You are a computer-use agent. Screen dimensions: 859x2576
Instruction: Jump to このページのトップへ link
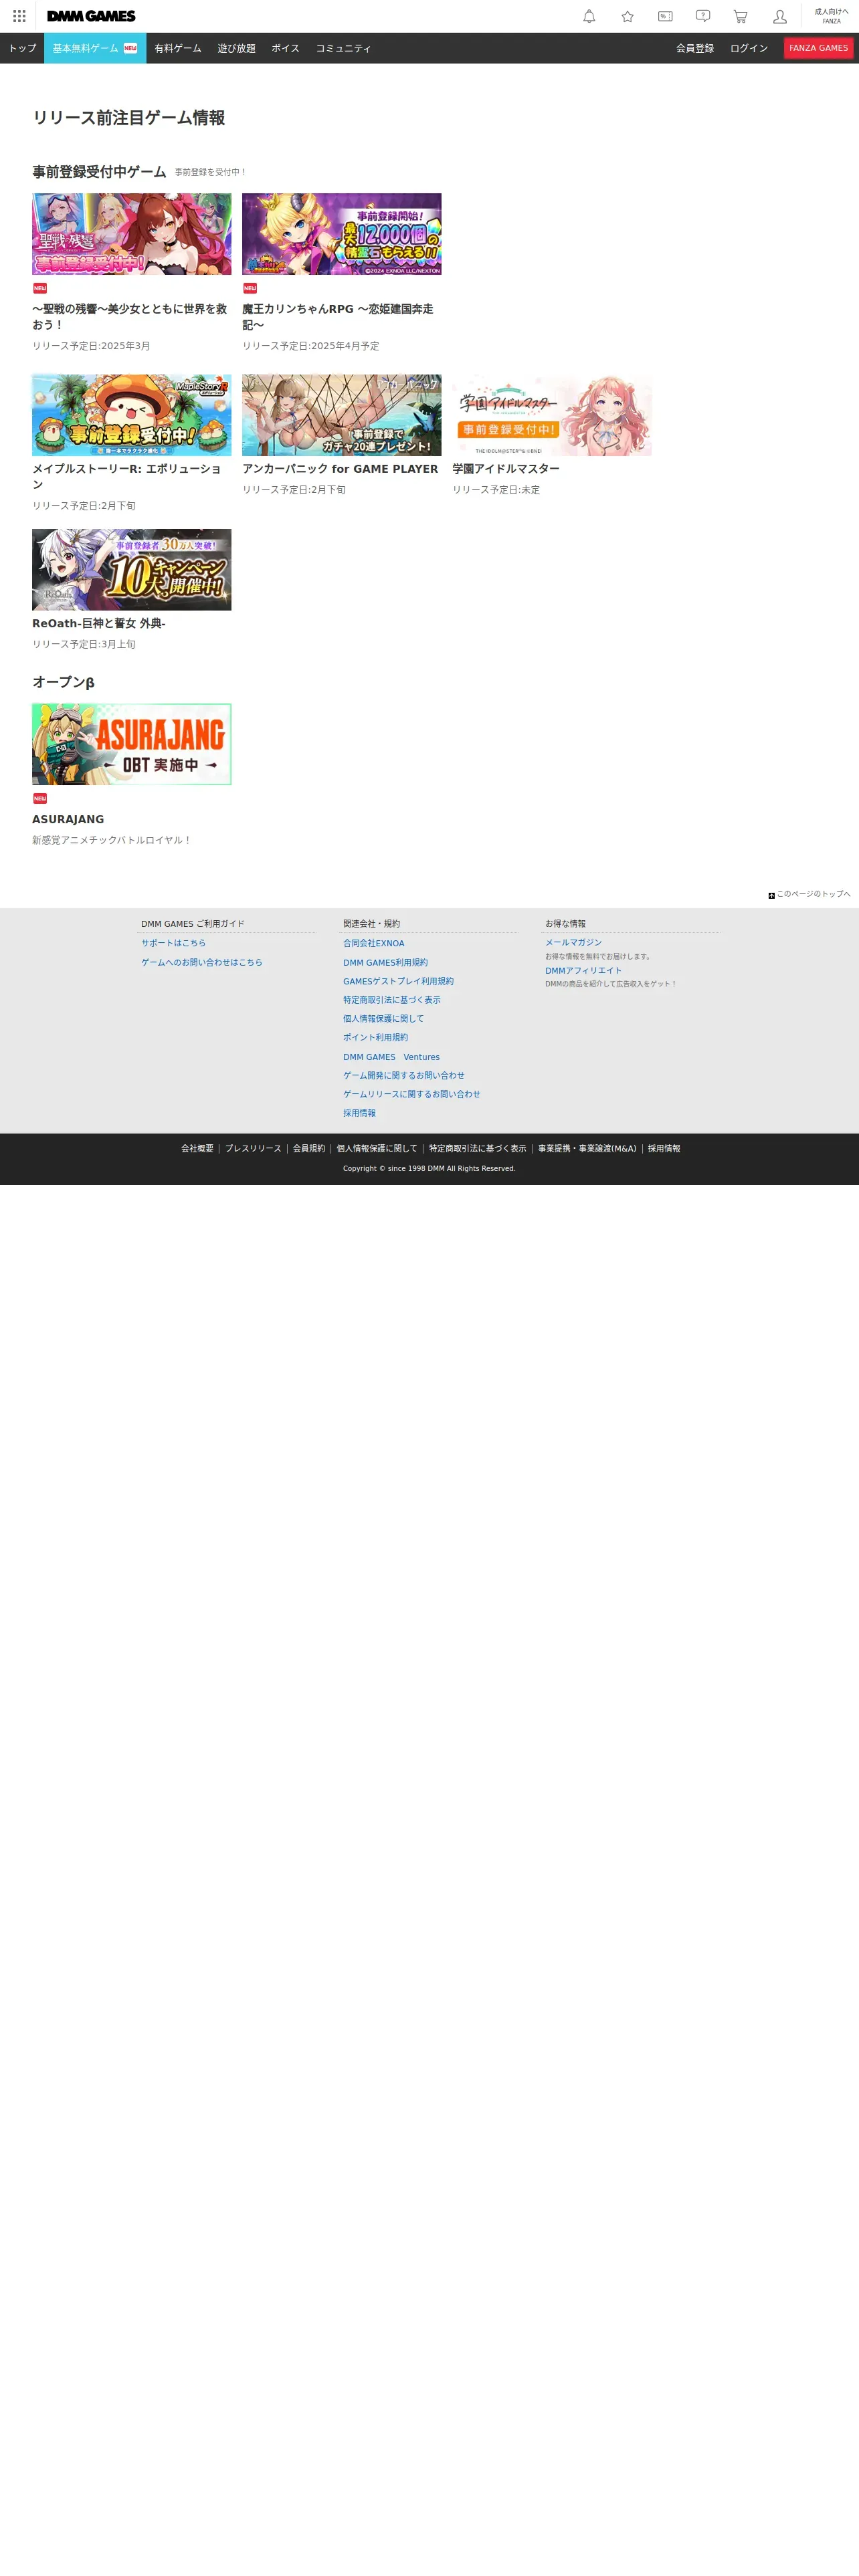[809, 894]
